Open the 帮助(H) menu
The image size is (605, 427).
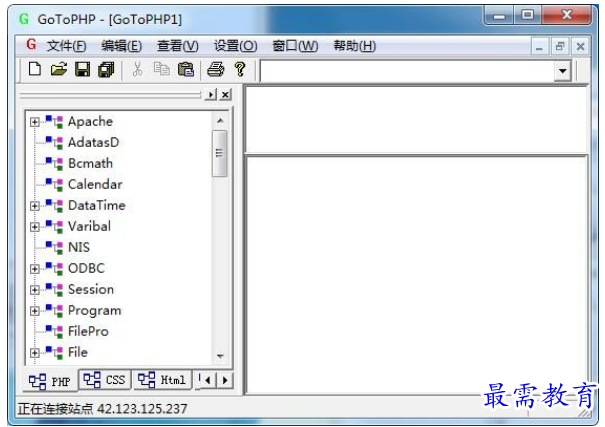pos(355,46)
